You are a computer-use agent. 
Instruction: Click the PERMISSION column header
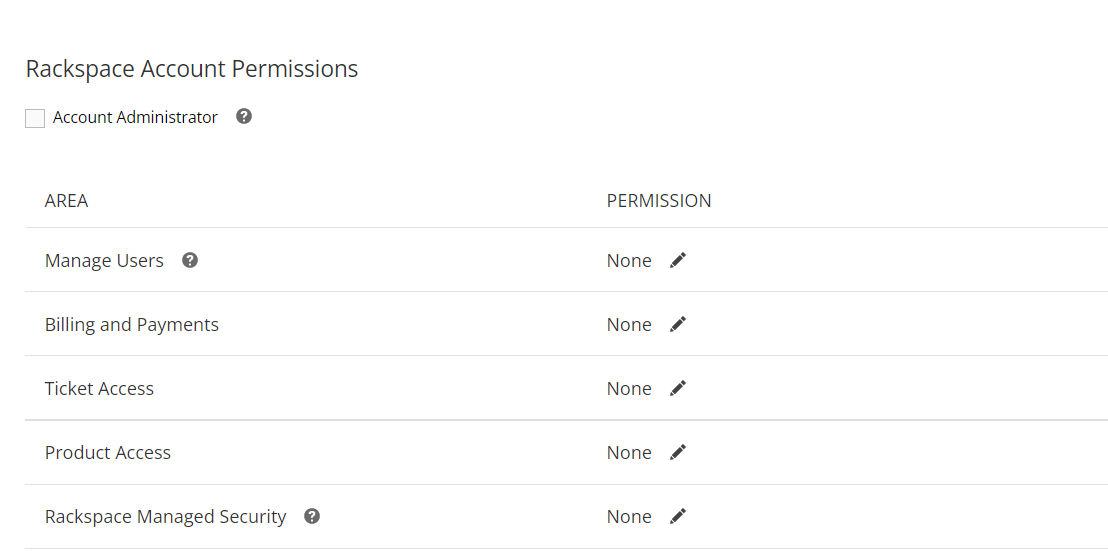(659, 200)
